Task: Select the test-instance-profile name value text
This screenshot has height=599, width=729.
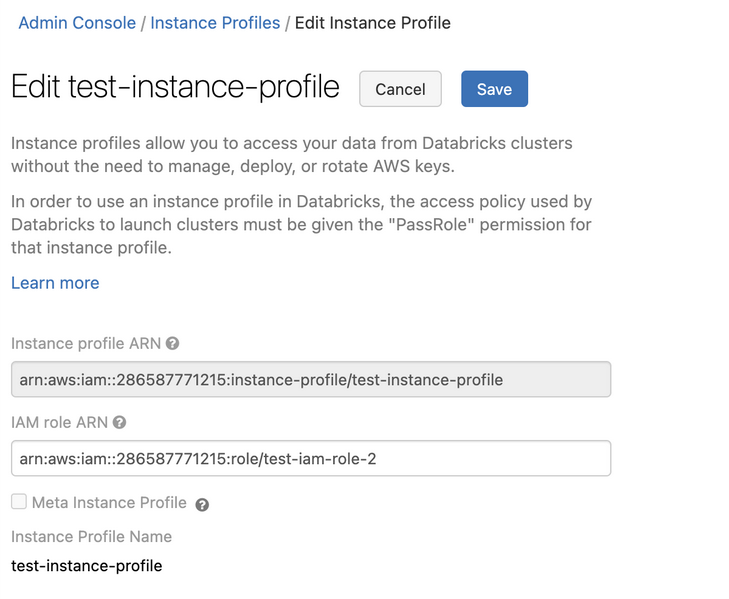Action: [x=86, y=566]
